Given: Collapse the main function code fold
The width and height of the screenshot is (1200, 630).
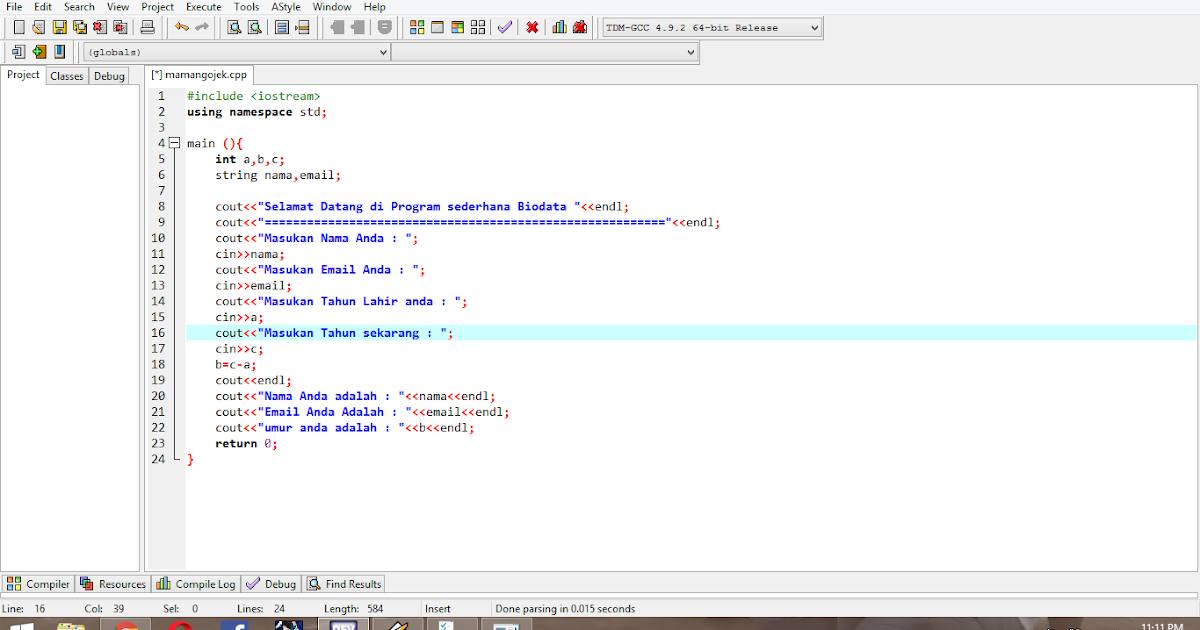Looking at the screenshot, I should 174,143.
